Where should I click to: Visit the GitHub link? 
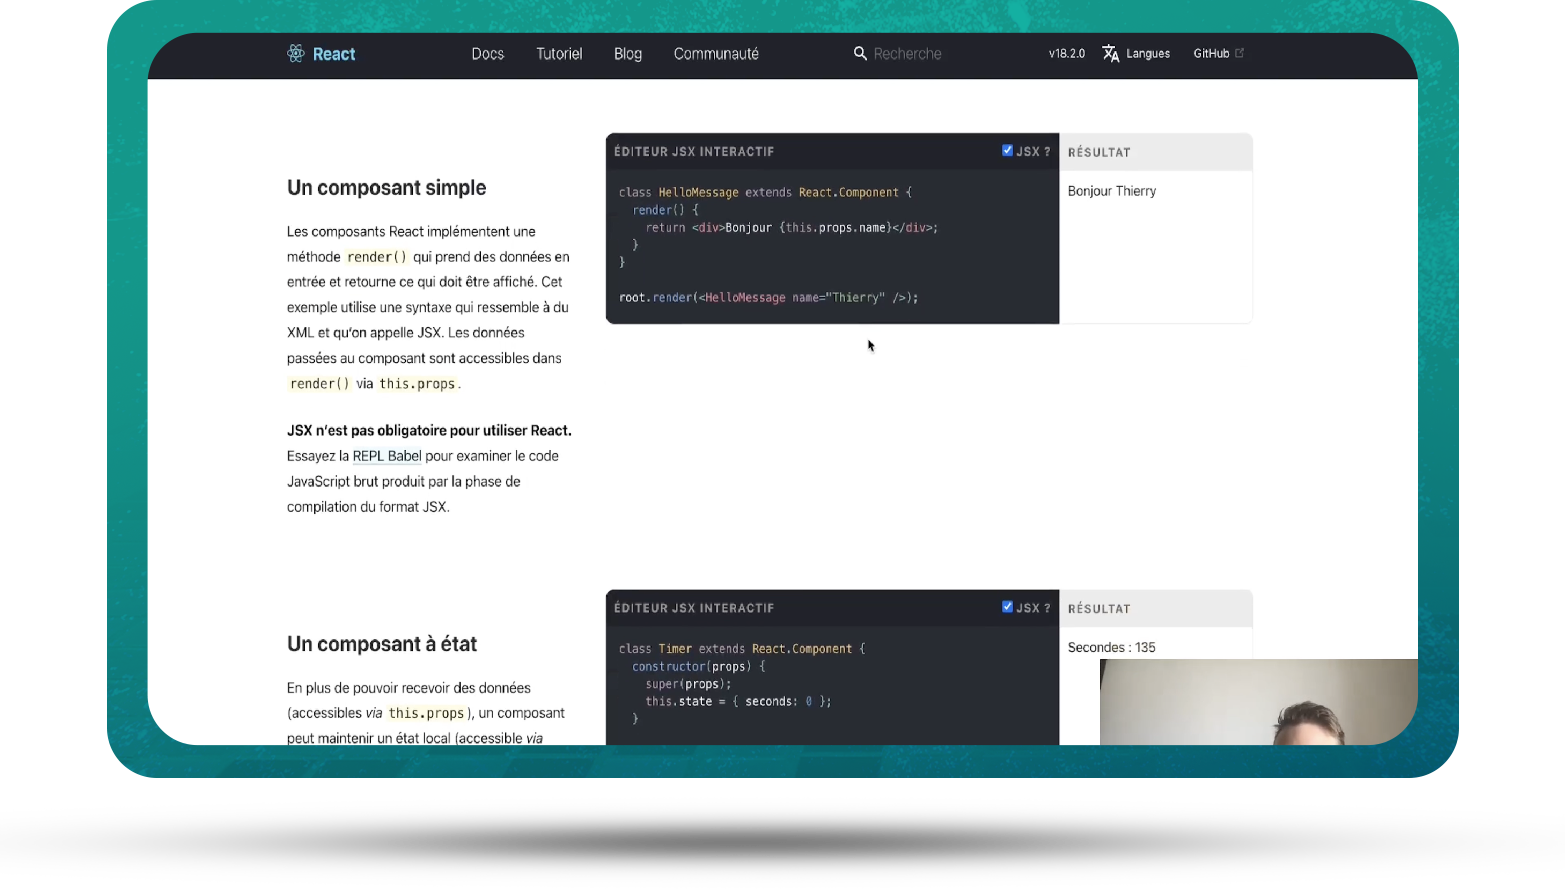pyautogui.click(x=1218, y=54)
